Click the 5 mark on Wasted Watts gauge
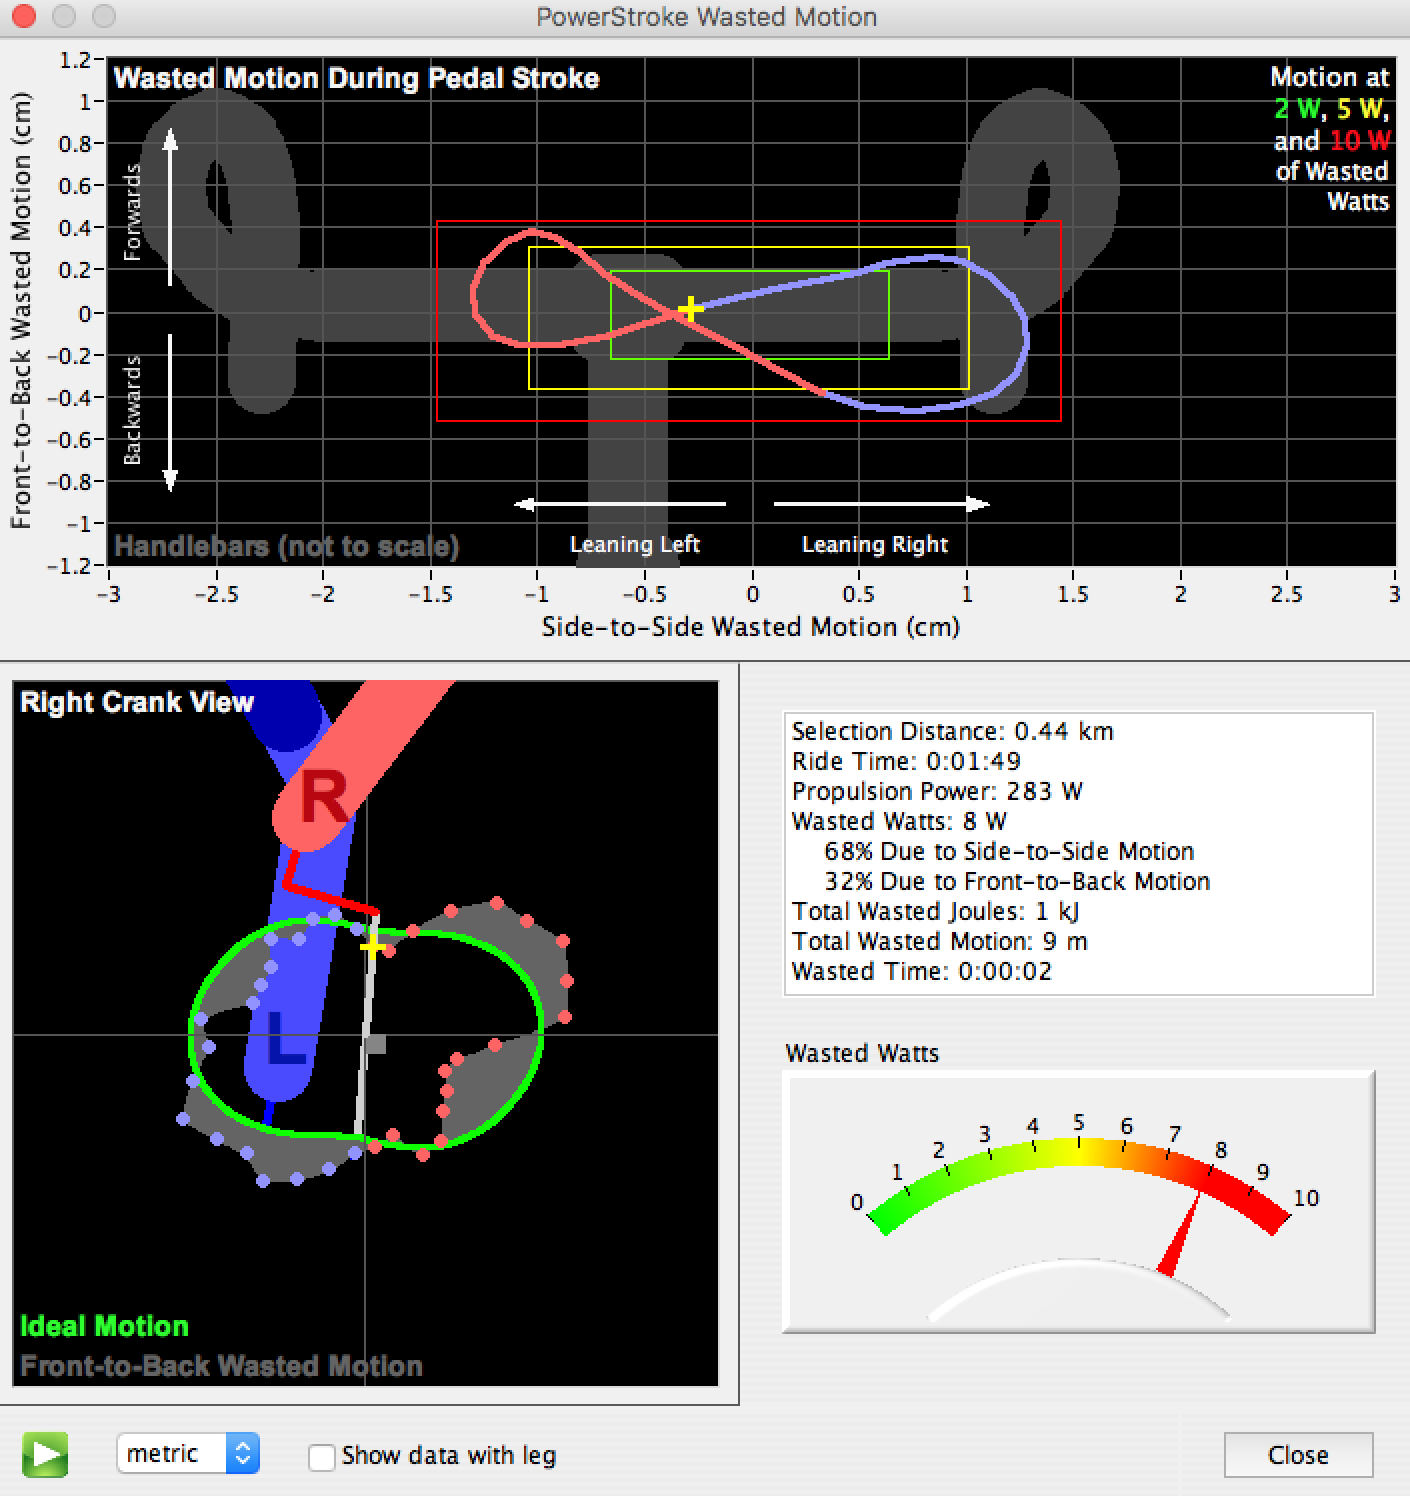 [1079, 1124]
